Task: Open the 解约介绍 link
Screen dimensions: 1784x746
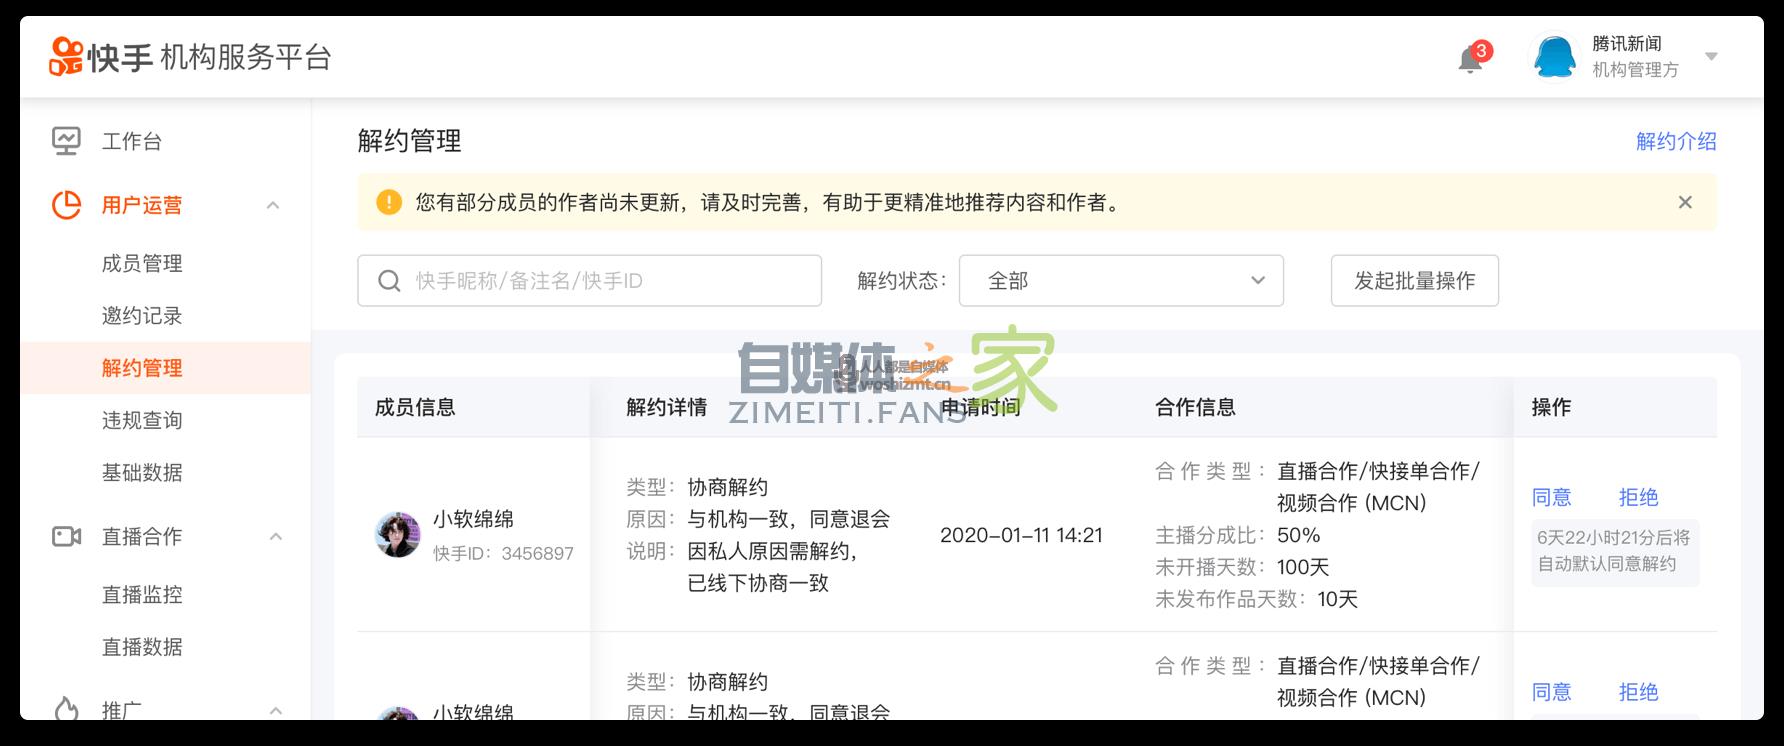Action: tap(1675, 142)
